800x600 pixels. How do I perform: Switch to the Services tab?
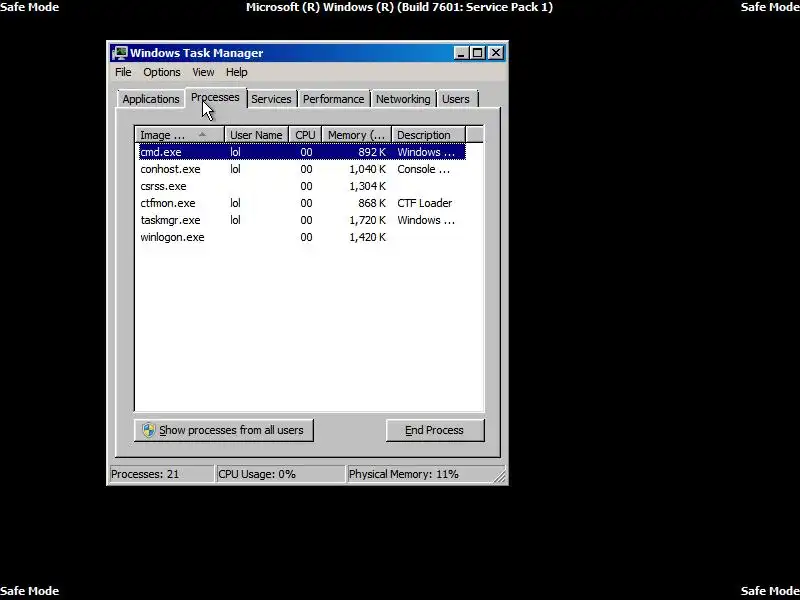[x=271, y=99]
